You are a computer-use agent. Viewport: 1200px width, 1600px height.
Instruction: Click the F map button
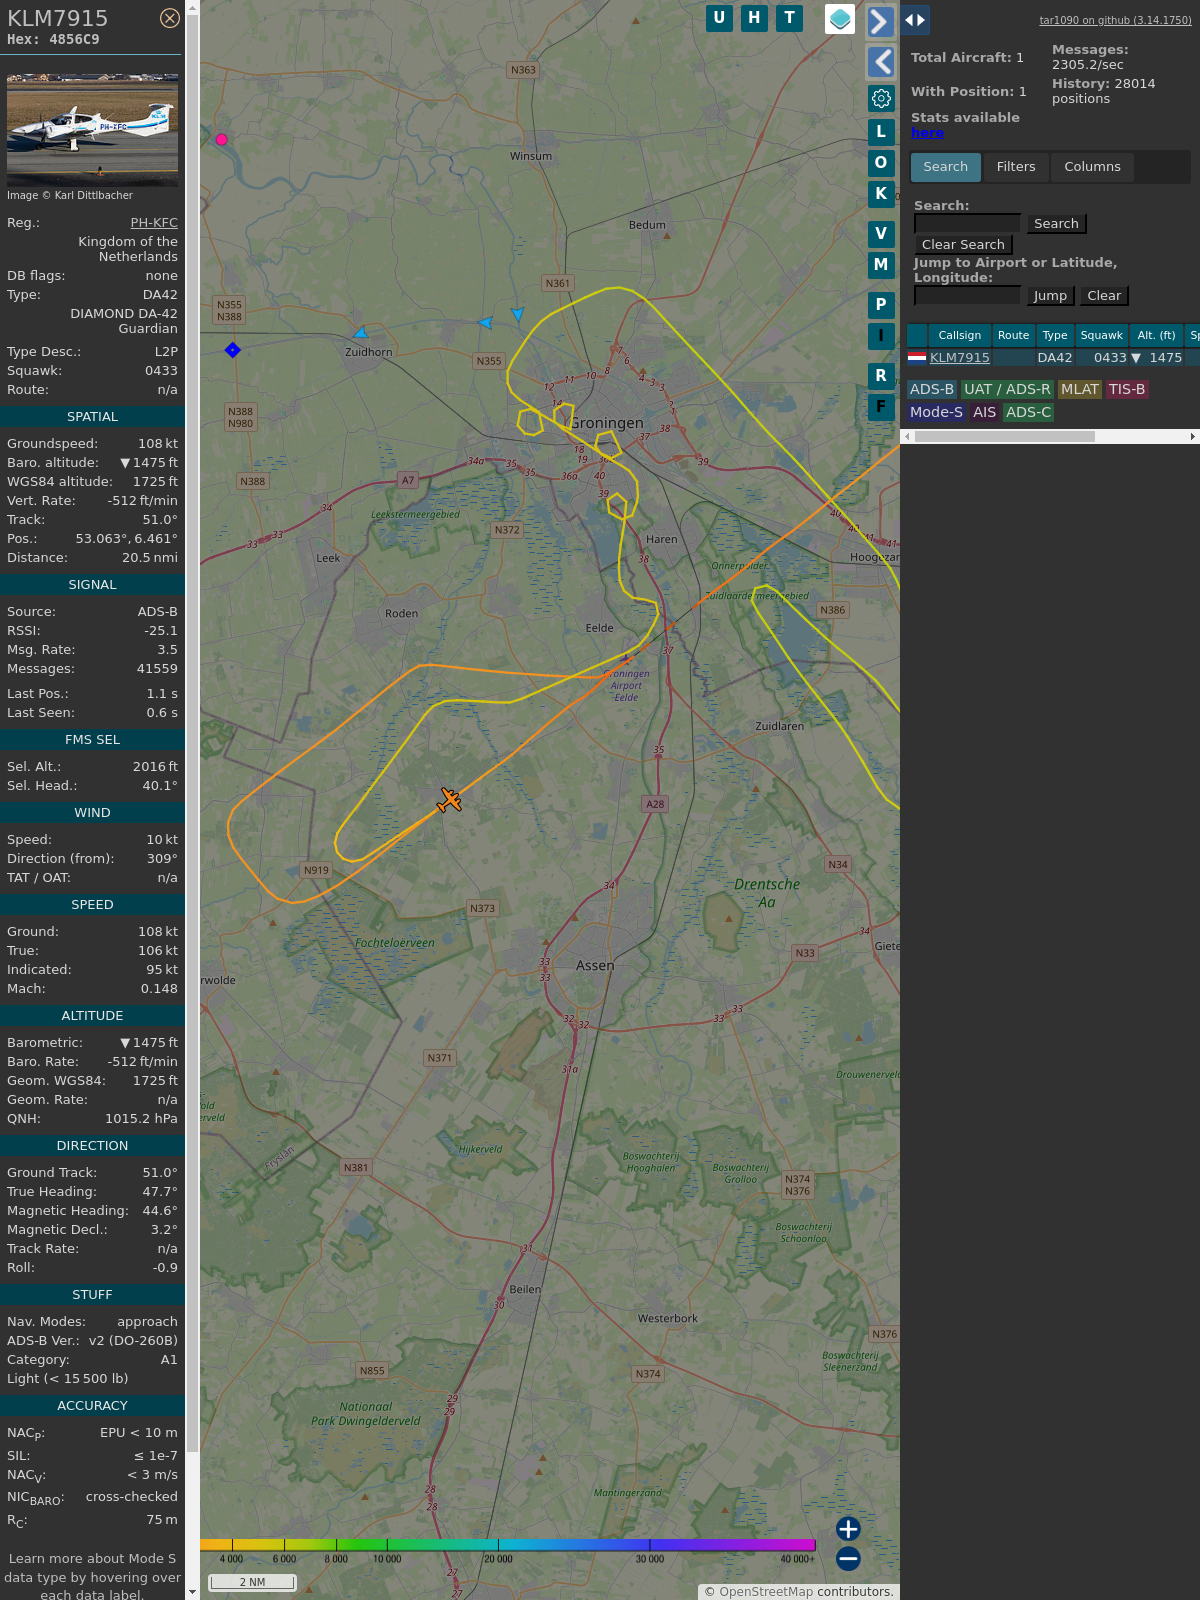point(881,407)
